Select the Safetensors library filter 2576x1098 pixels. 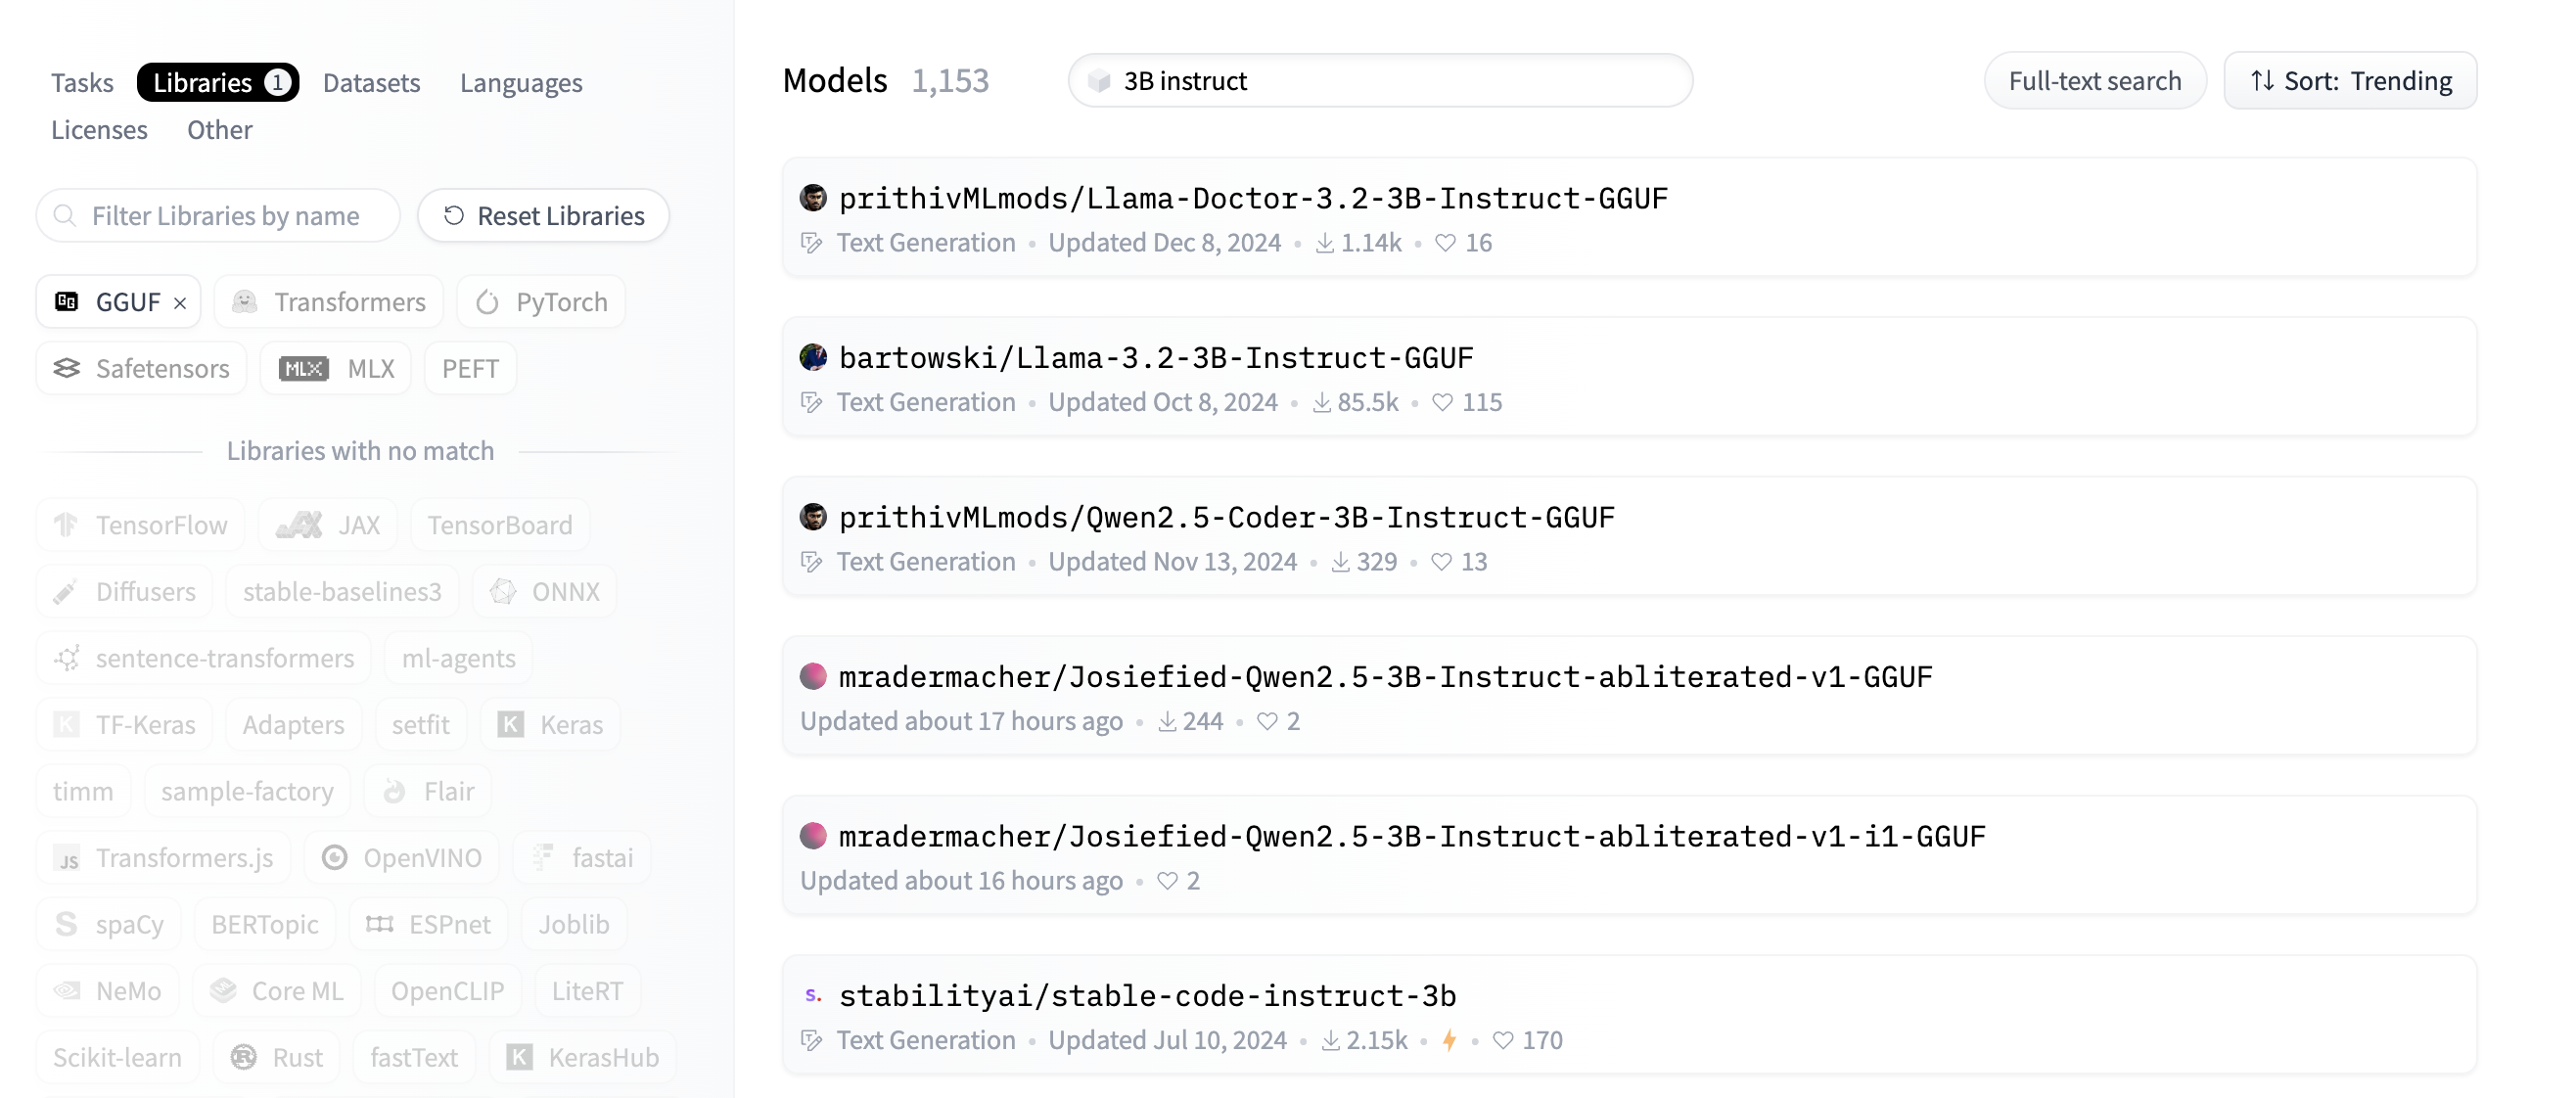click(x=140, y=368)
